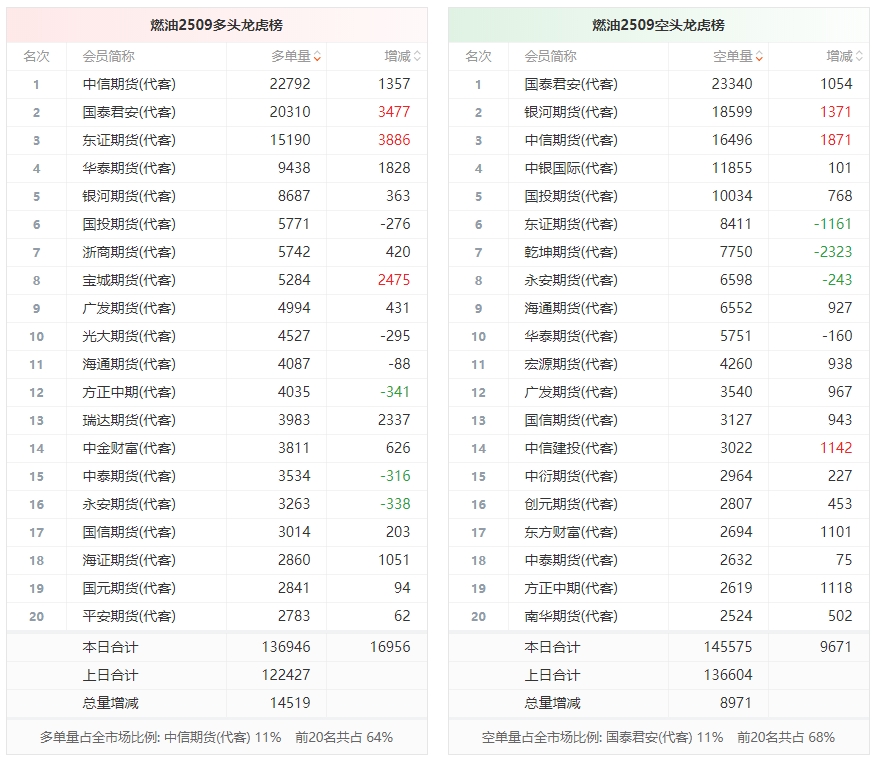Sort short table by 增减 arrows
The width and height of the screenshot is (879, 761).
[x=859, y=57]
